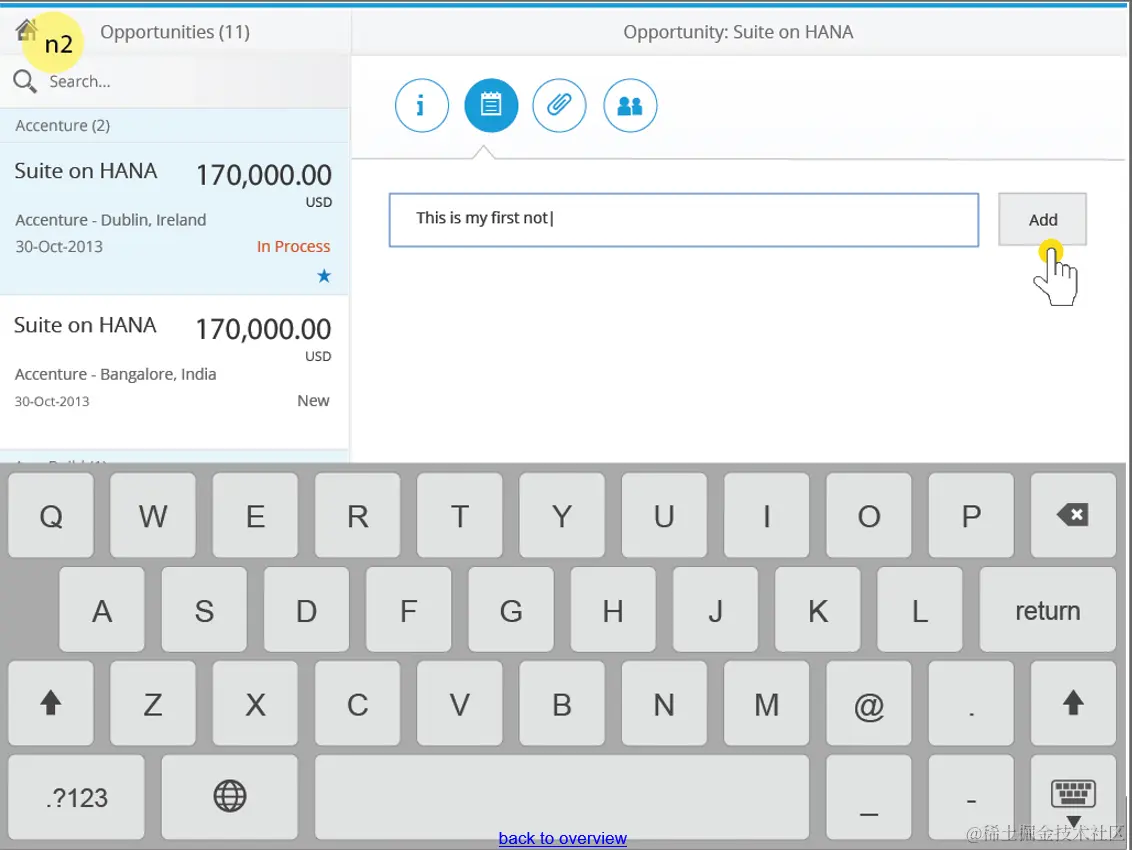Tap the S key
1132x850 pixels.
204,610
